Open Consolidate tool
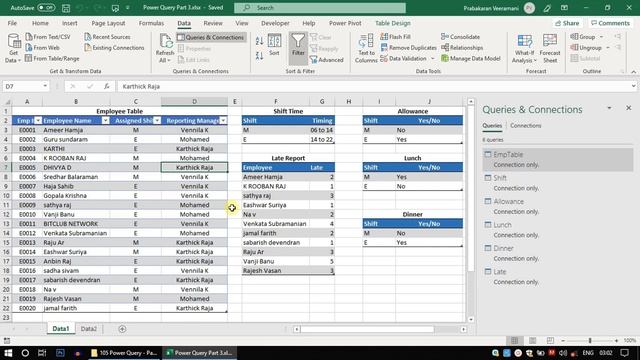This screenshot has width=640, height=360. pyautogui.click(x=460, y=37)
